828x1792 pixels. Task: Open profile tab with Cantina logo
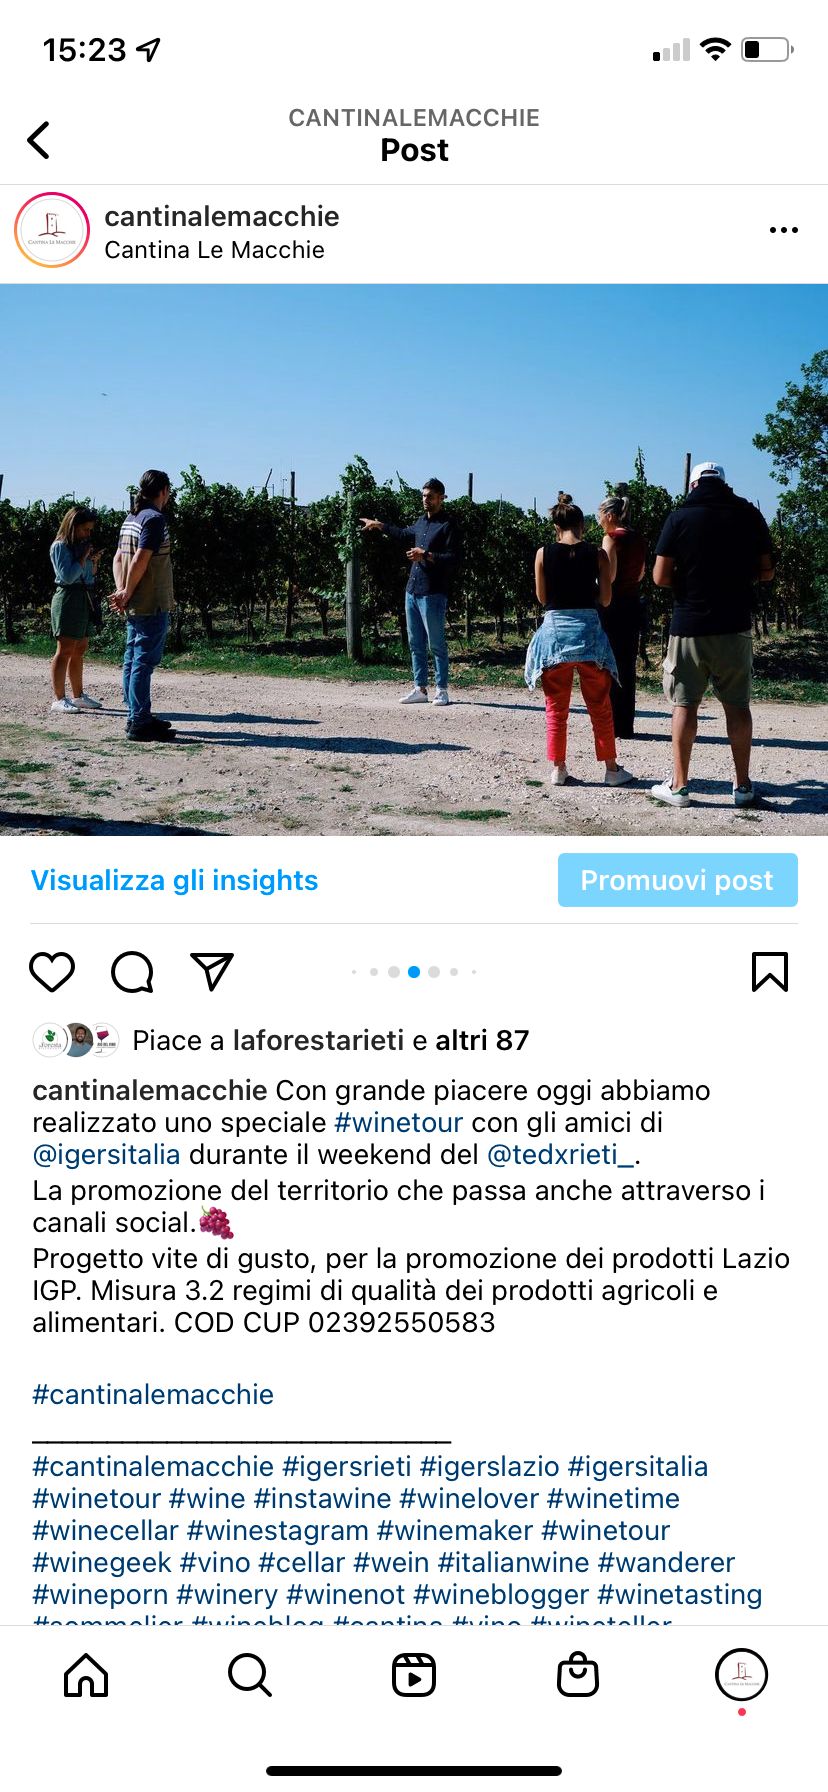741,1675
